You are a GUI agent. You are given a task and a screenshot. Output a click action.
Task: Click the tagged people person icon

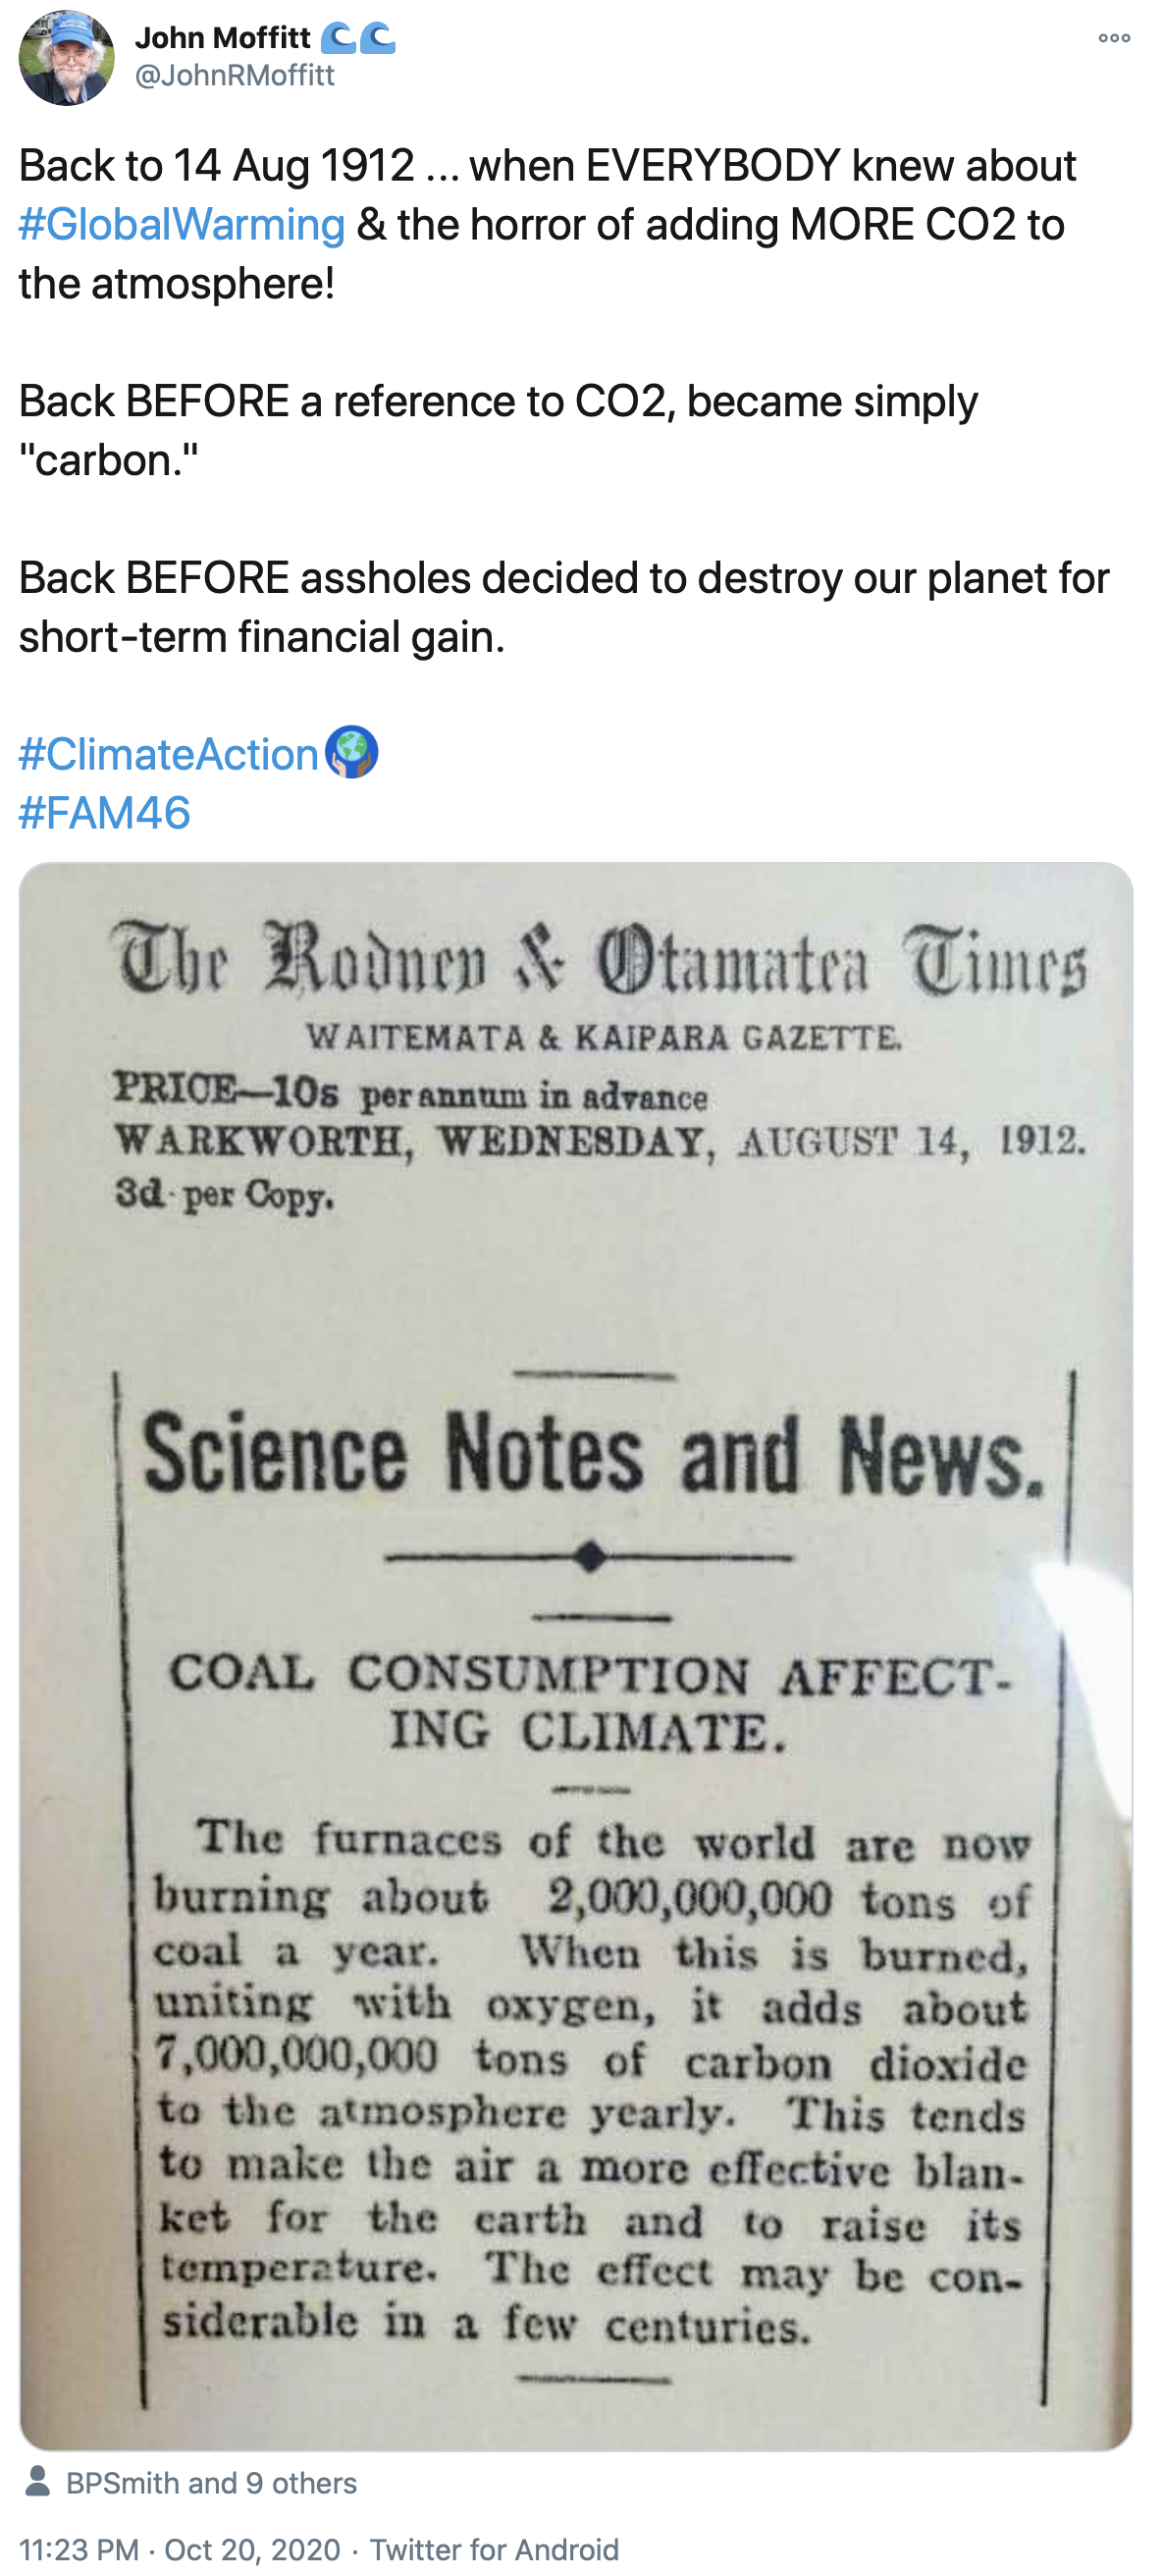38,2482
